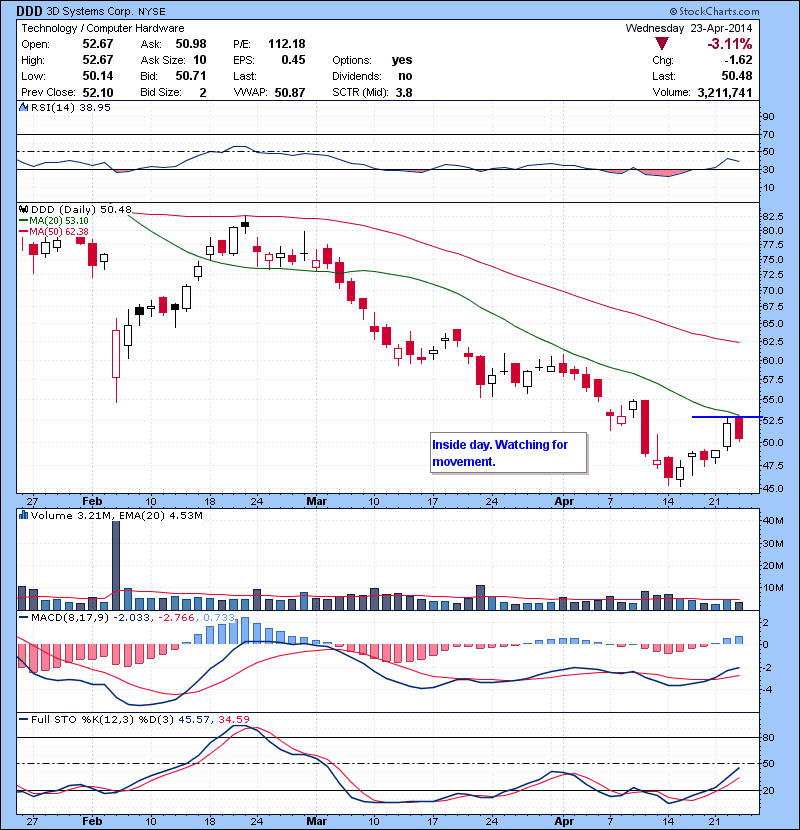
Task: Click the stochastic %D value 34.59
Action: 233,719
